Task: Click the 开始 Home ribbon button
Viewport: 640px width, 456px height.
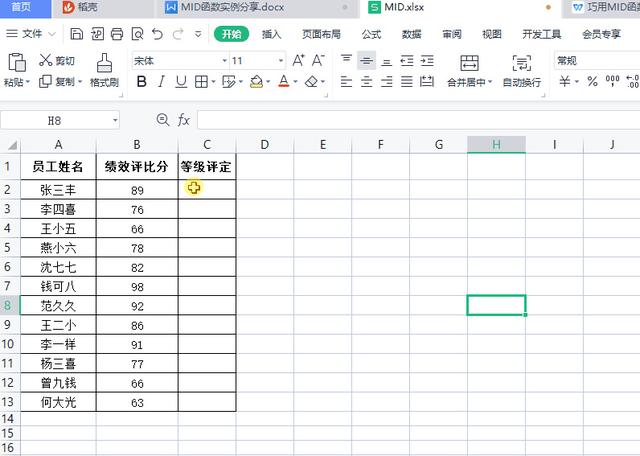Action: (x=231, y=34)
